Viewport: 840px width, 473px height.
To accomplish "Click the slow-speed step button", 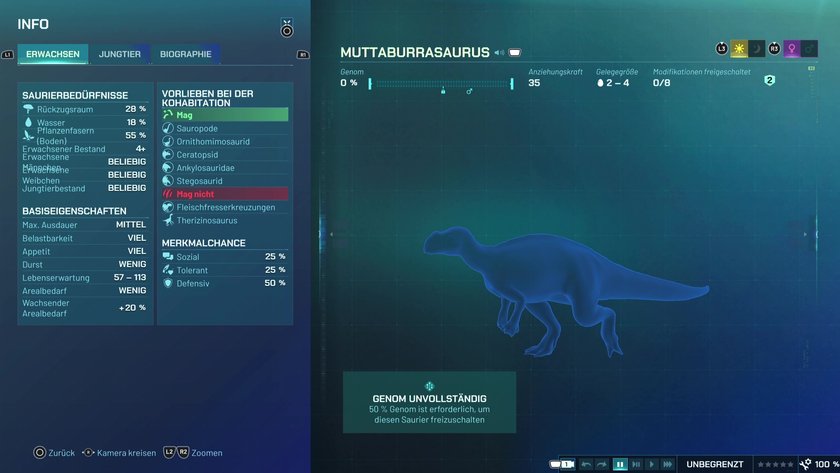I will pyautogui.click(x=636, y=464).
